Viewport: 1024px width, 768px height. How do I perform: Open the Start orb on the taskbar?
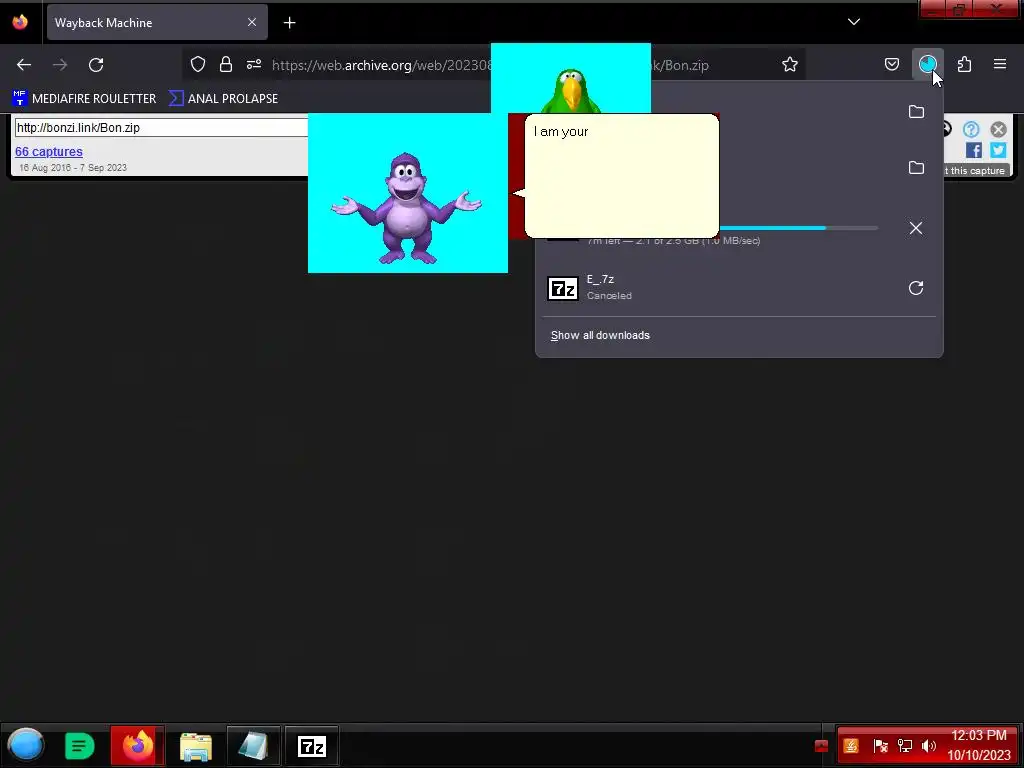[x=25, y=745]
